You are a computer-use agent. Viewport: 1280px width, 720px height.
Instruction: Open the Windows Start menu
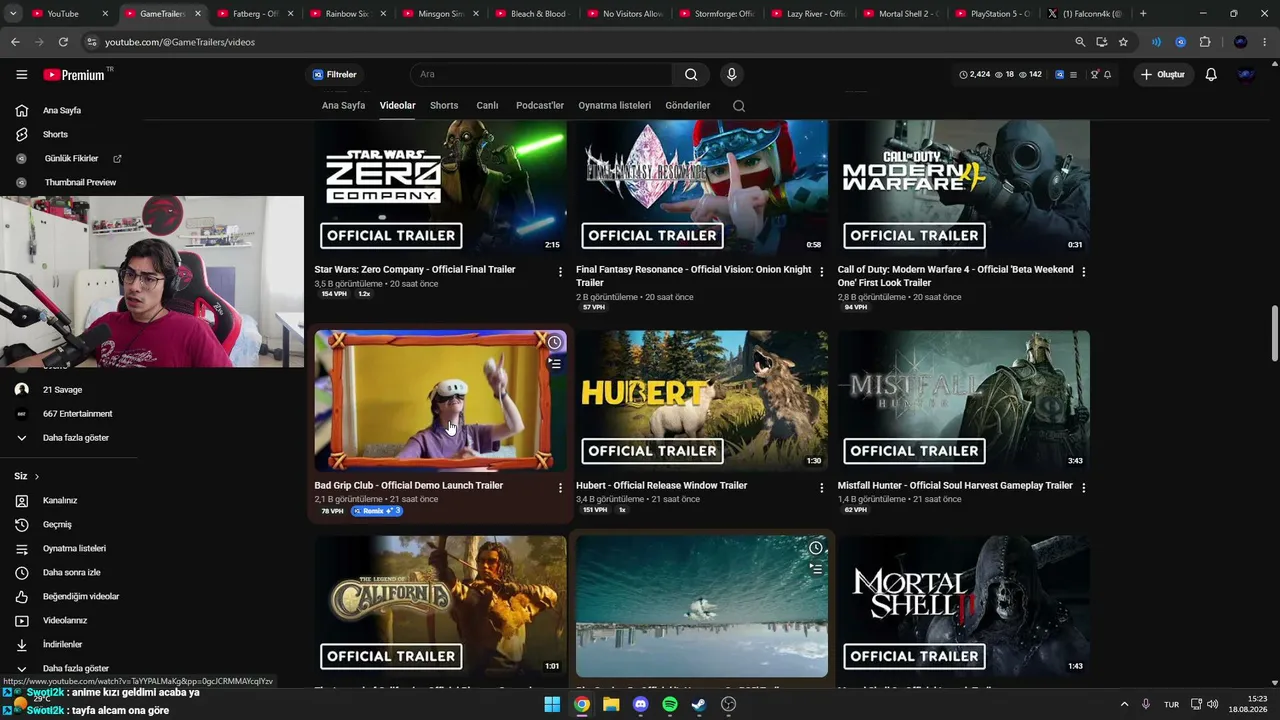tap(552, 704)
